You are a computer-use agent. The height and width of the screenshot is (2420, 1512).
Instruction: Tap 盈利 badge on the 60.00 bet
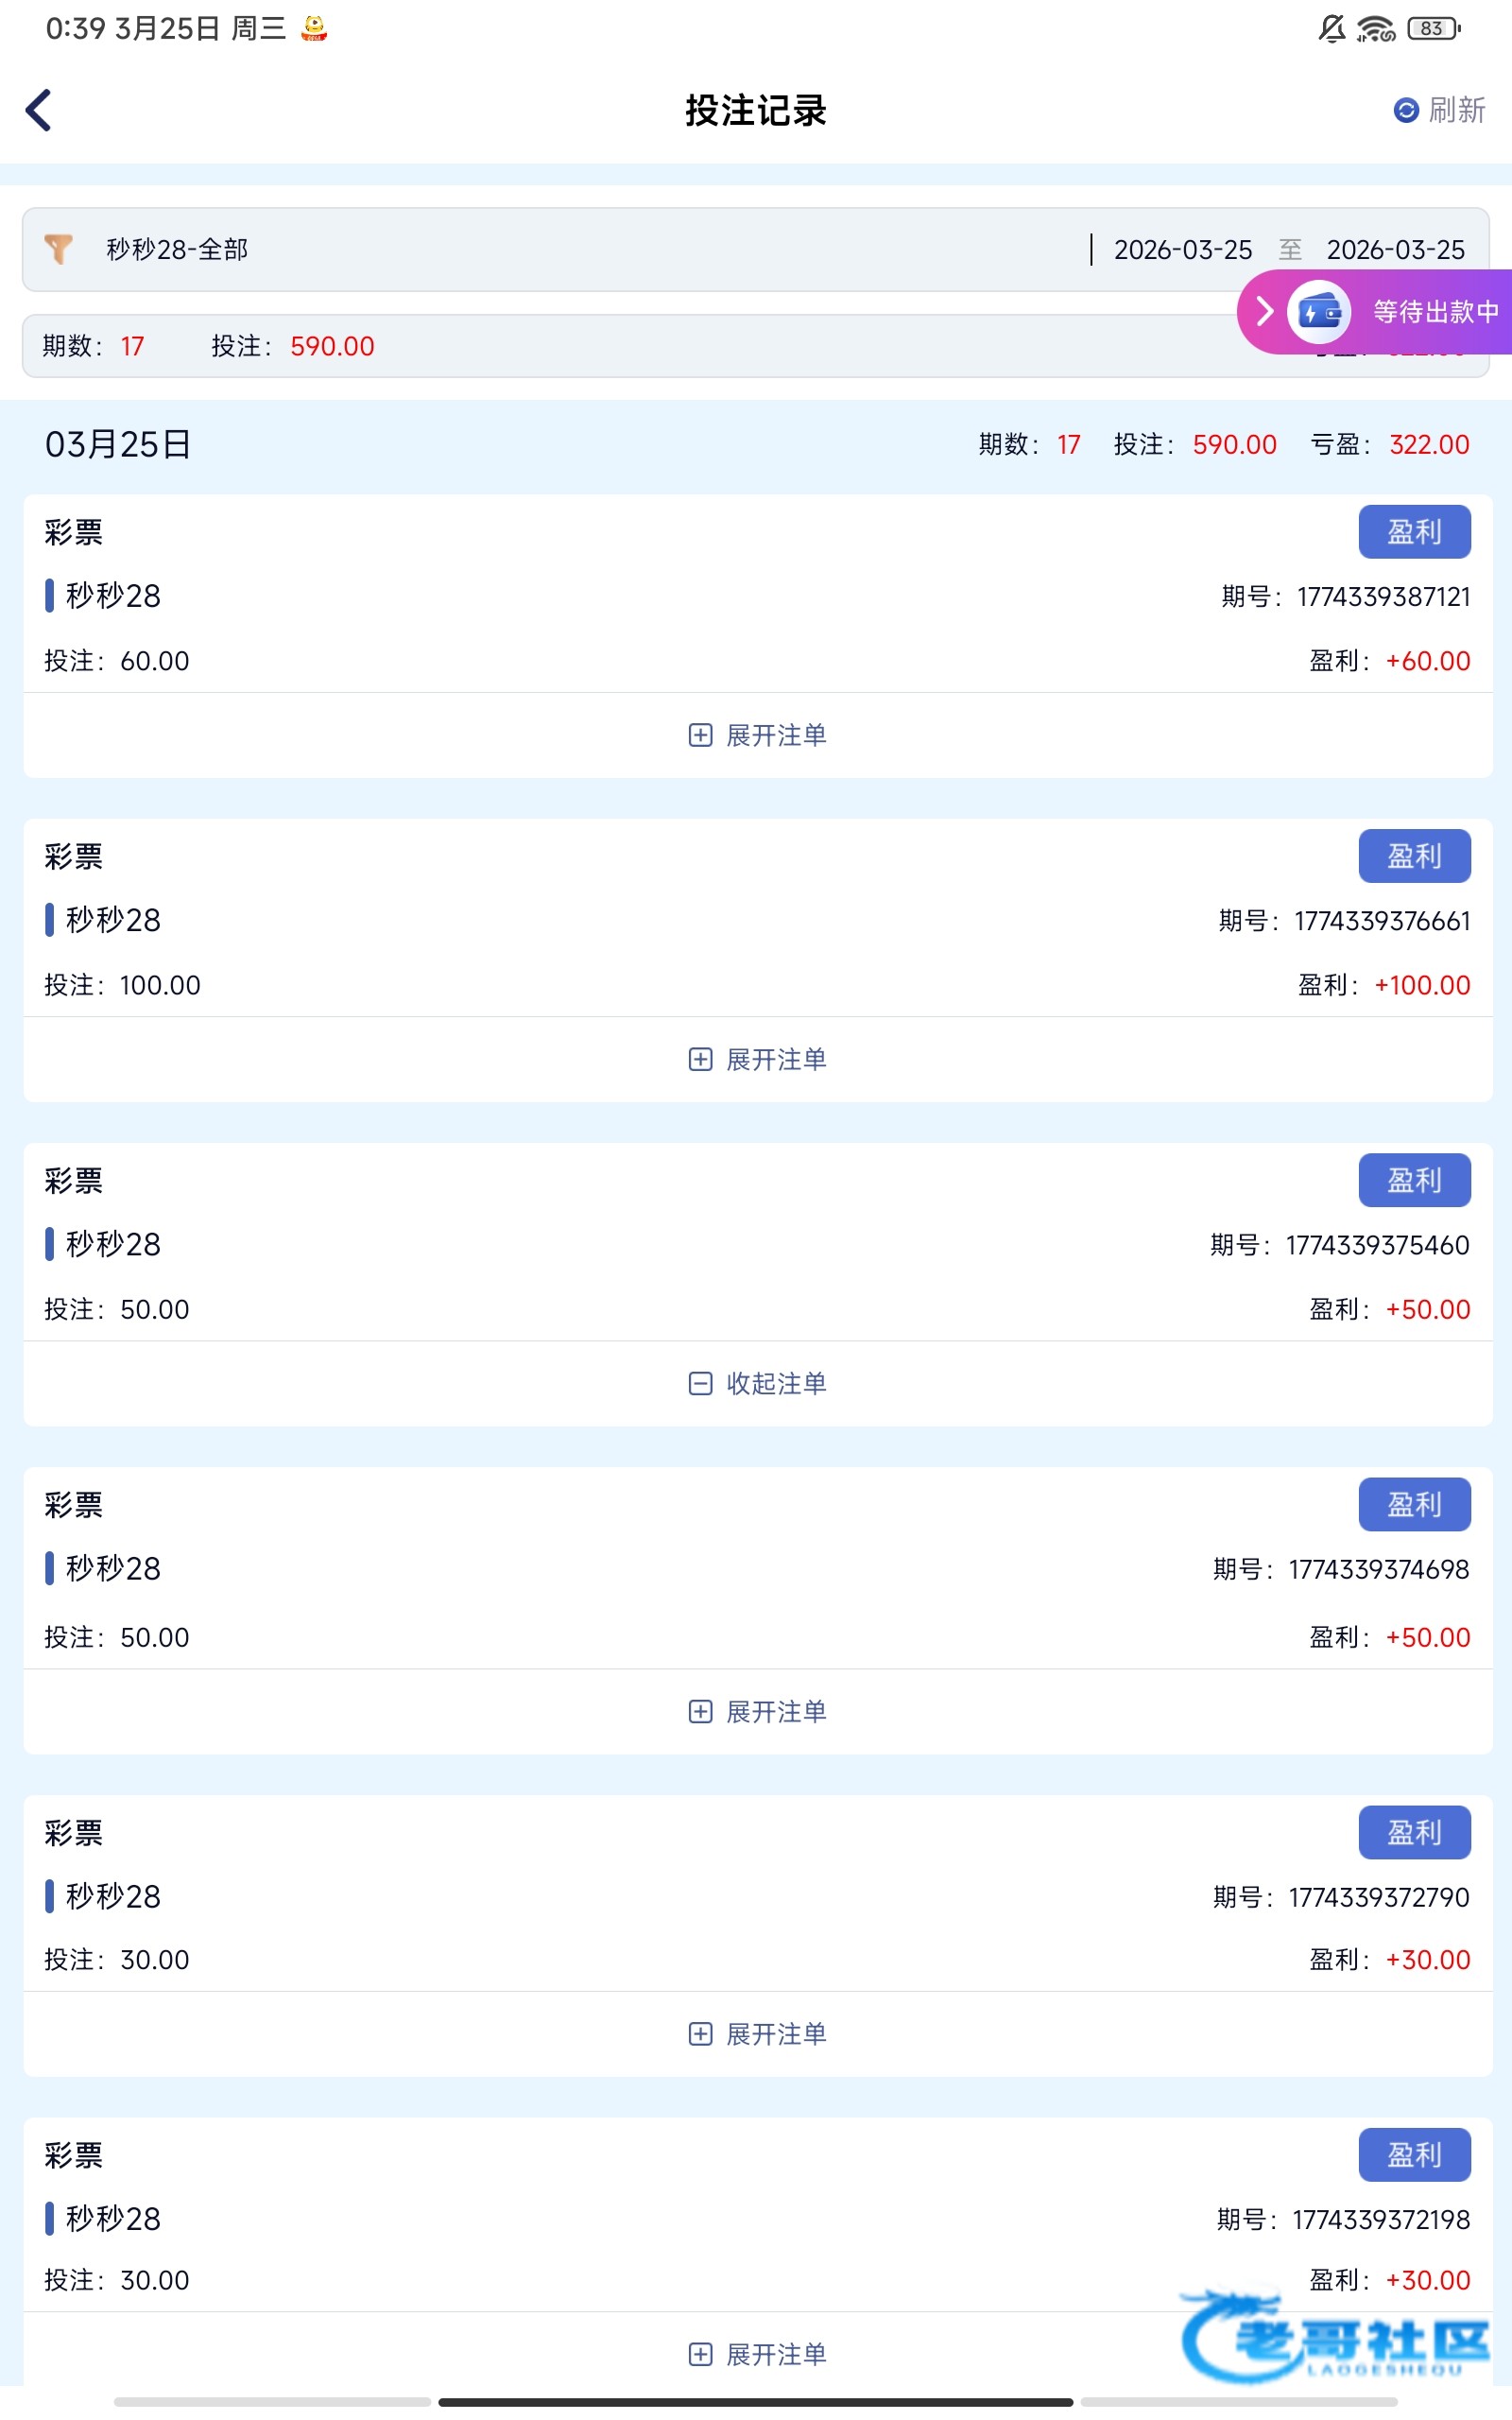[1414, 532]
